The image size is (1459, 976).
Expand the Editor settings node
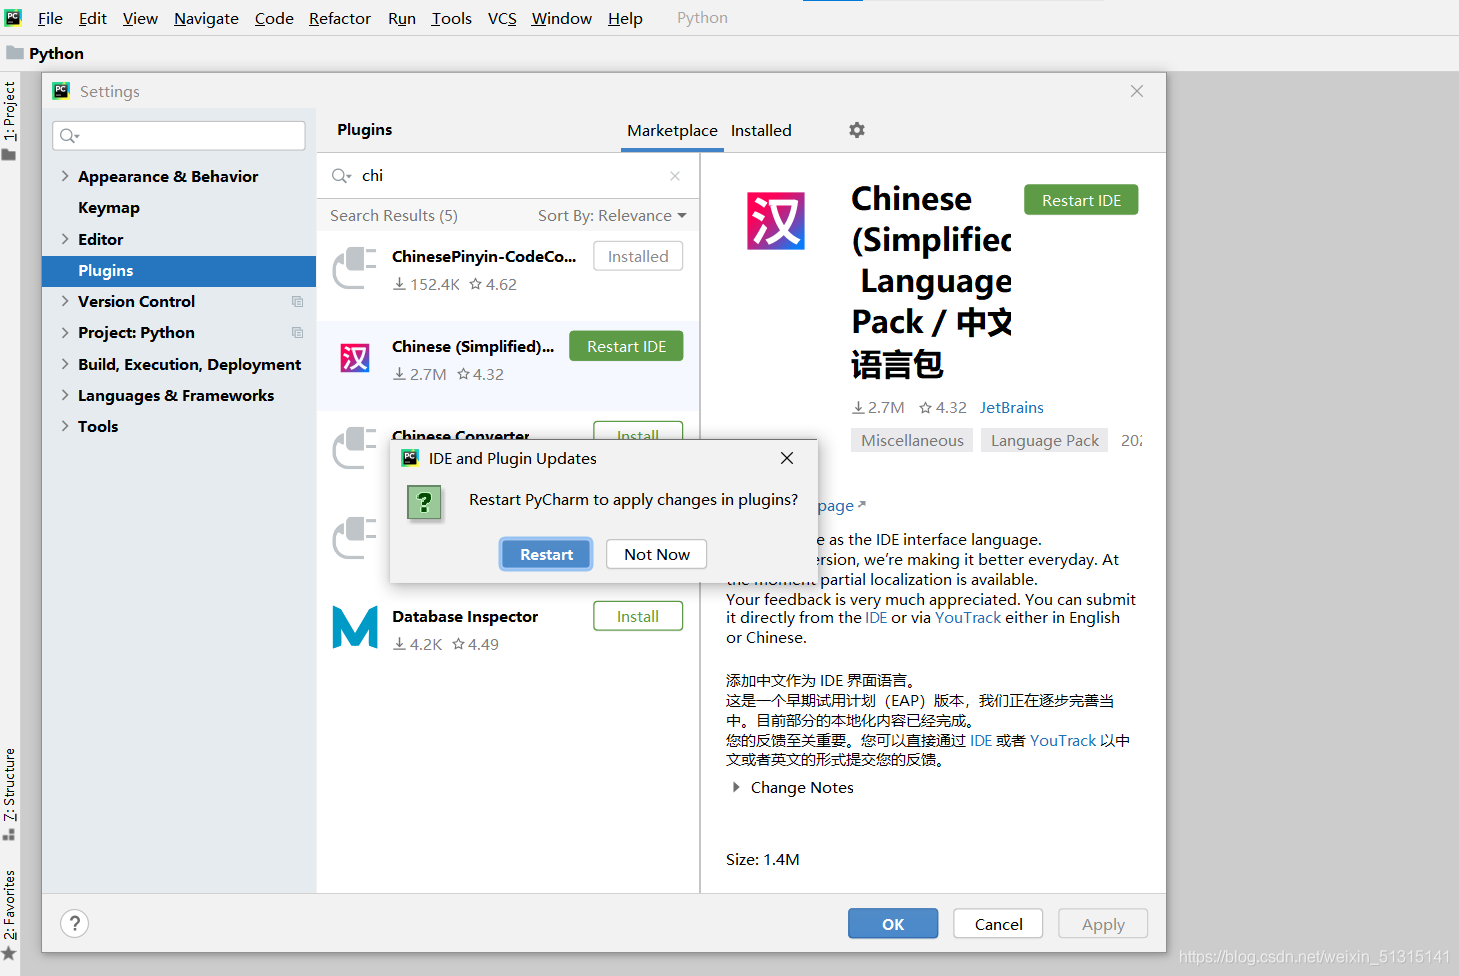[x=65, y=239]
